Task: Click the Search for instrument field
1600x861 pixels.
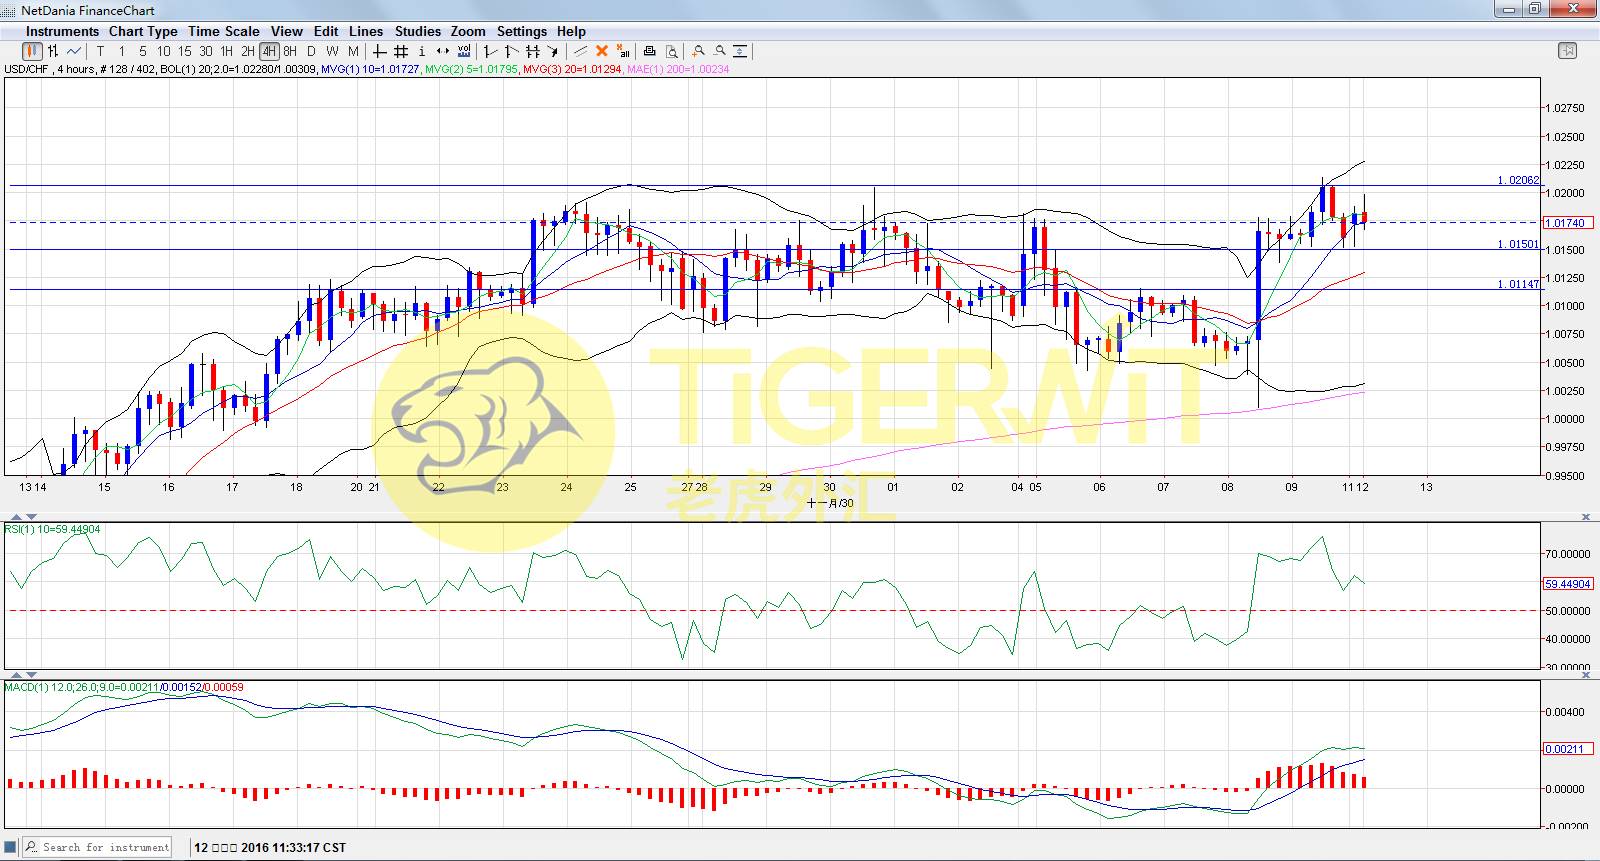Action: click(x=97, y=847)
